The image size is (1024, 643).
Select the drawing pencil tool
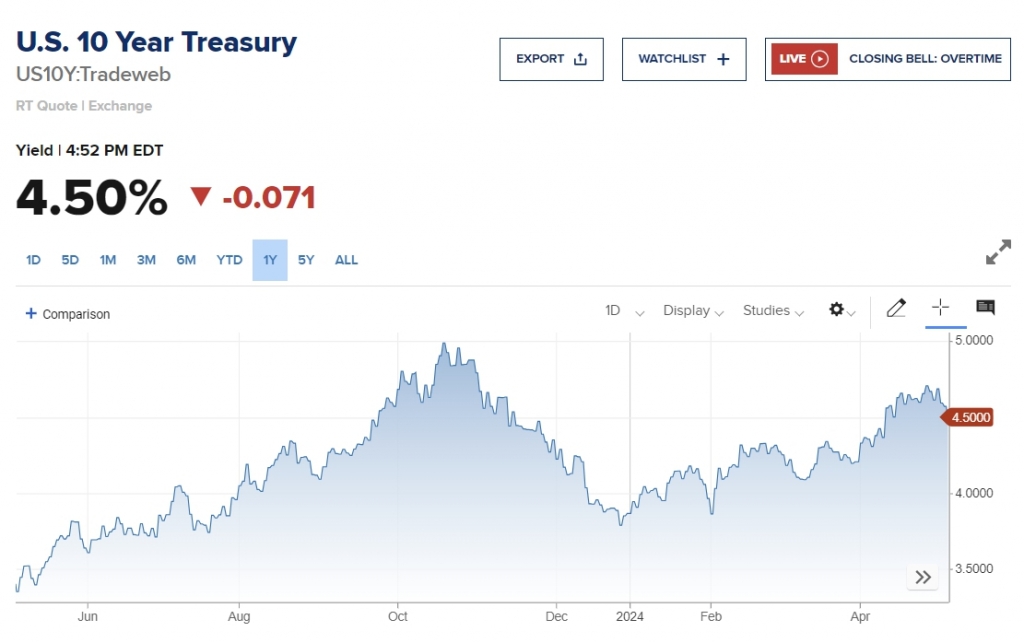[x=896, y=308]
